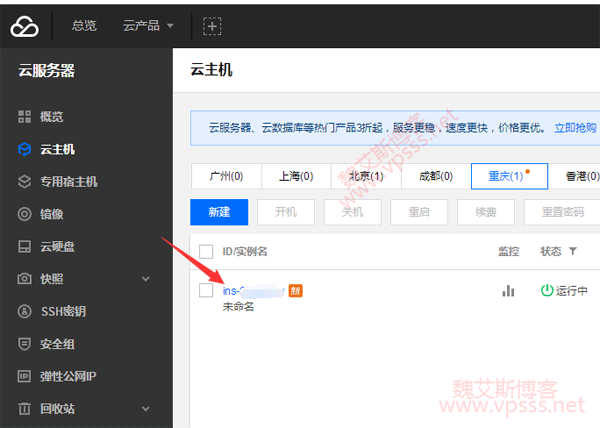Screen dimensions: 600x428
Task: Click the 开机 power-on button
Action: point(286,212)
